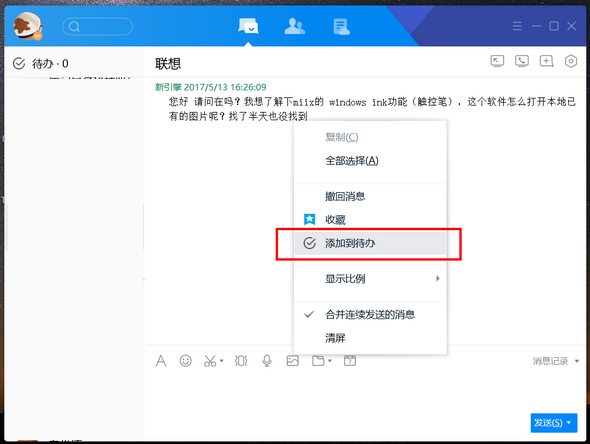Choose 收藏 from context menu
The height and width of the screenshot is (444, 590).
coord(370,219)
